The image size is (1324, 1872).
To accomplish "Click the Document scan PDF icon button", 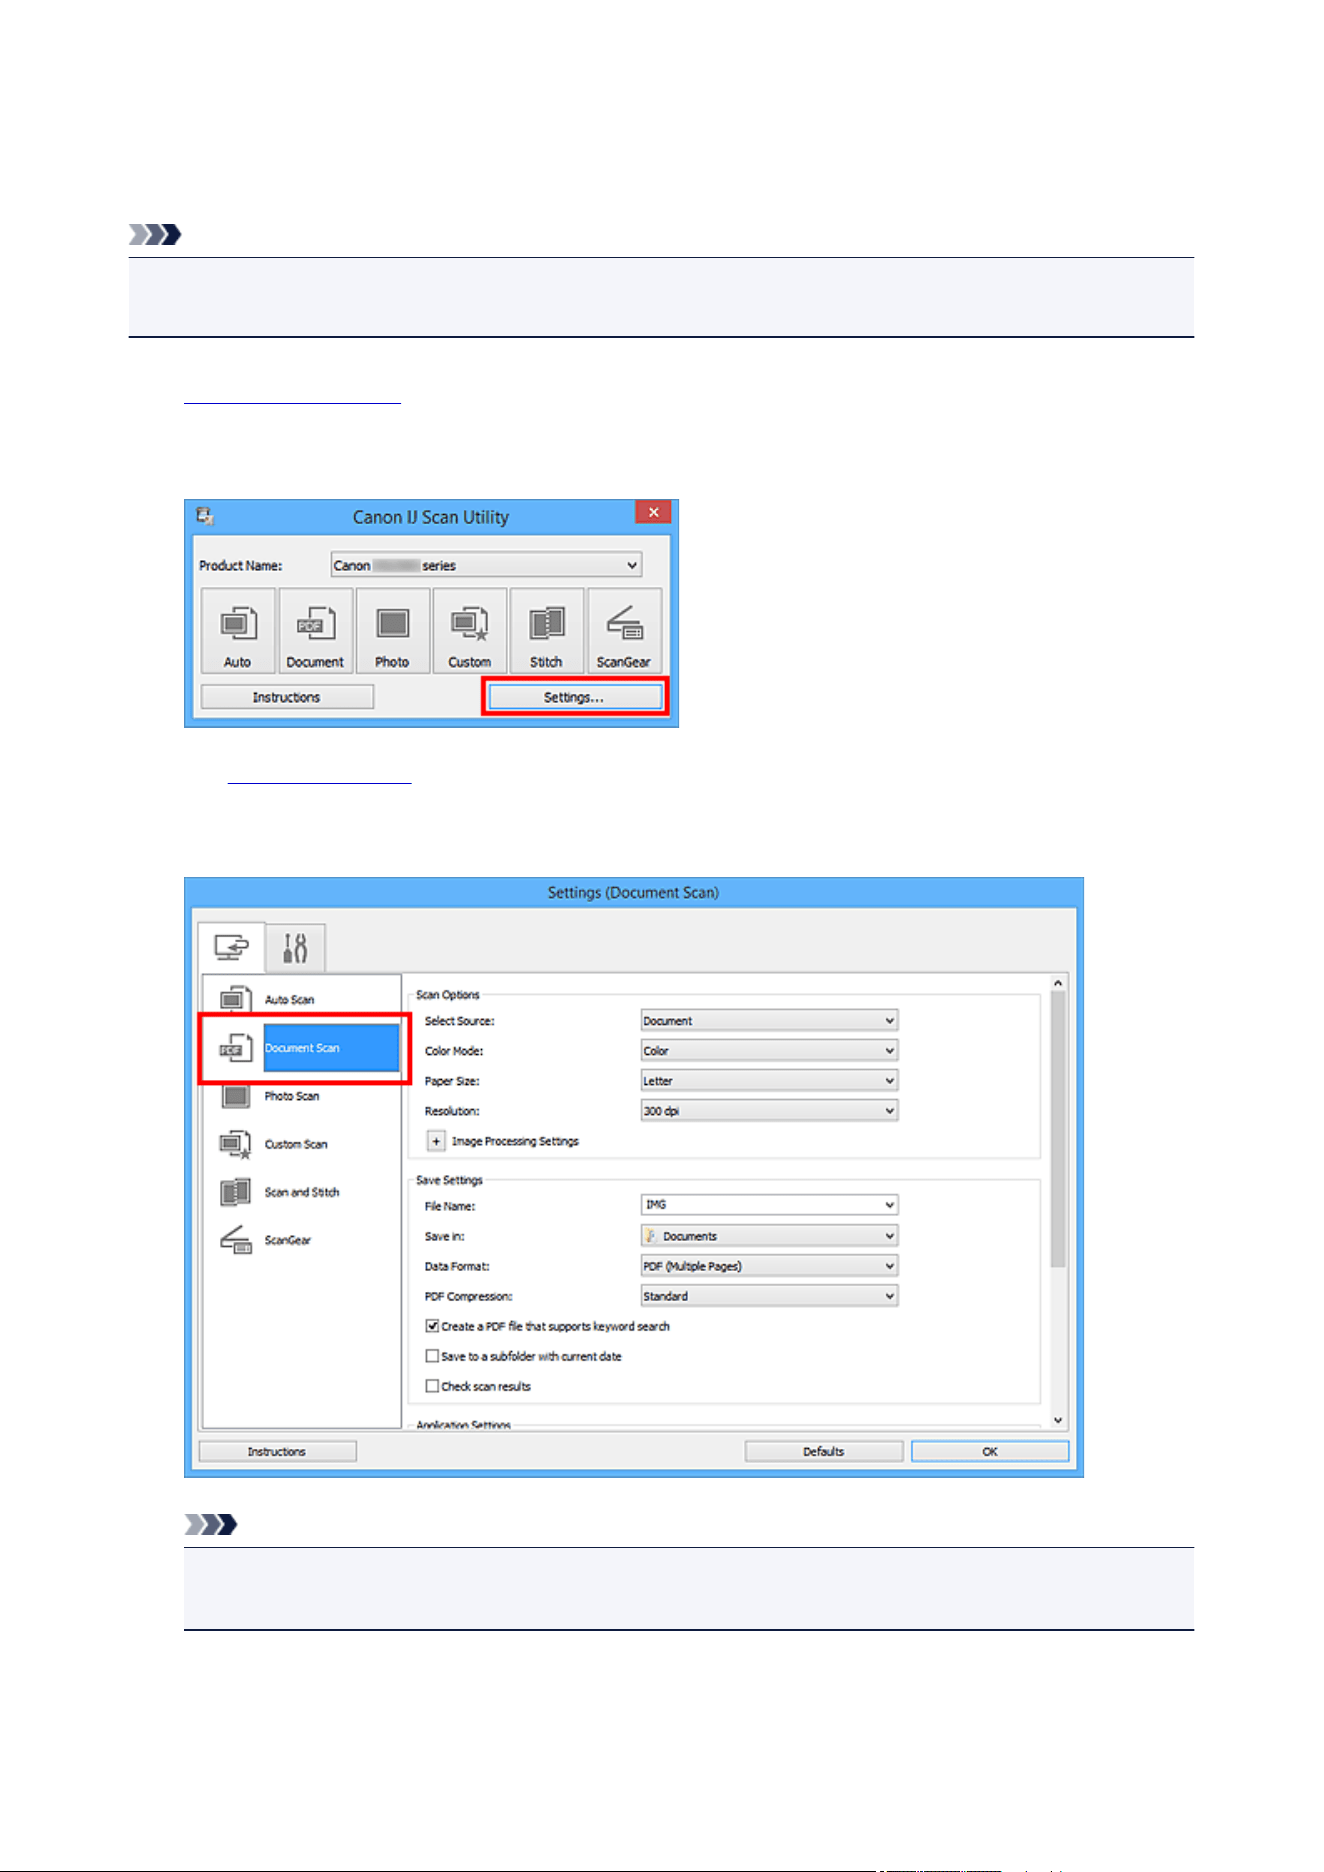I will pyautogui.click(x=315, y=631).
